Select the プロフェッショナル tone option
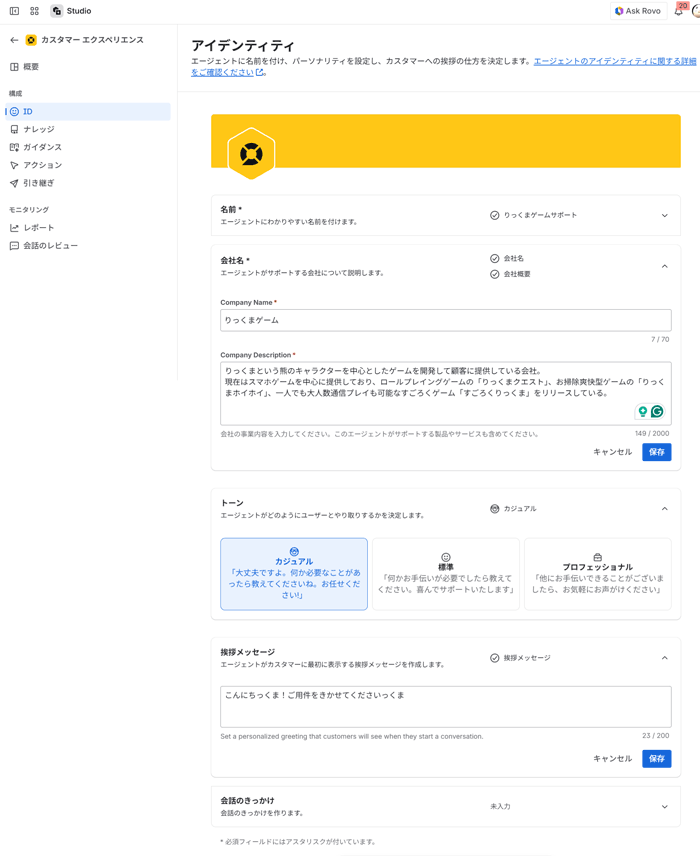 coord(597,574)
